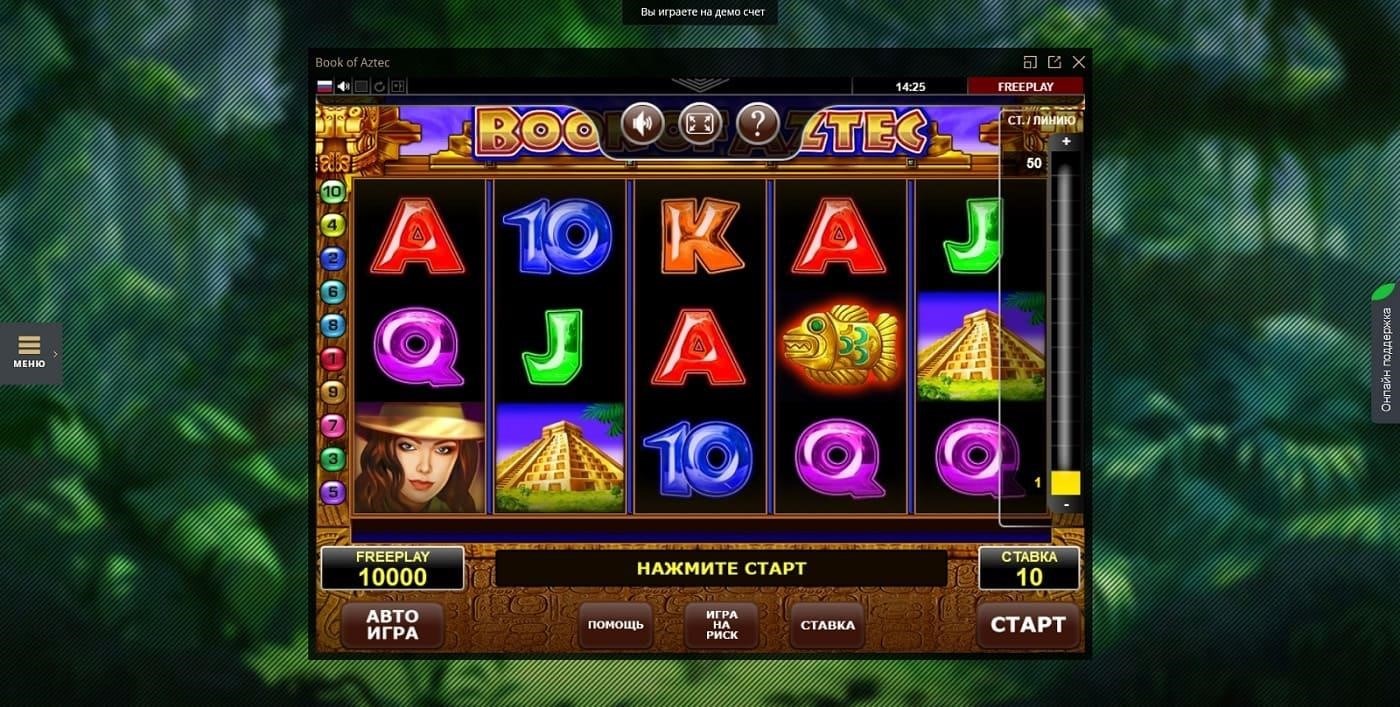The width and height of the screenshot is (1400, 707).
Task: Open the МЕНЮ hamburger side menu
Action: (x=30, y=353)
